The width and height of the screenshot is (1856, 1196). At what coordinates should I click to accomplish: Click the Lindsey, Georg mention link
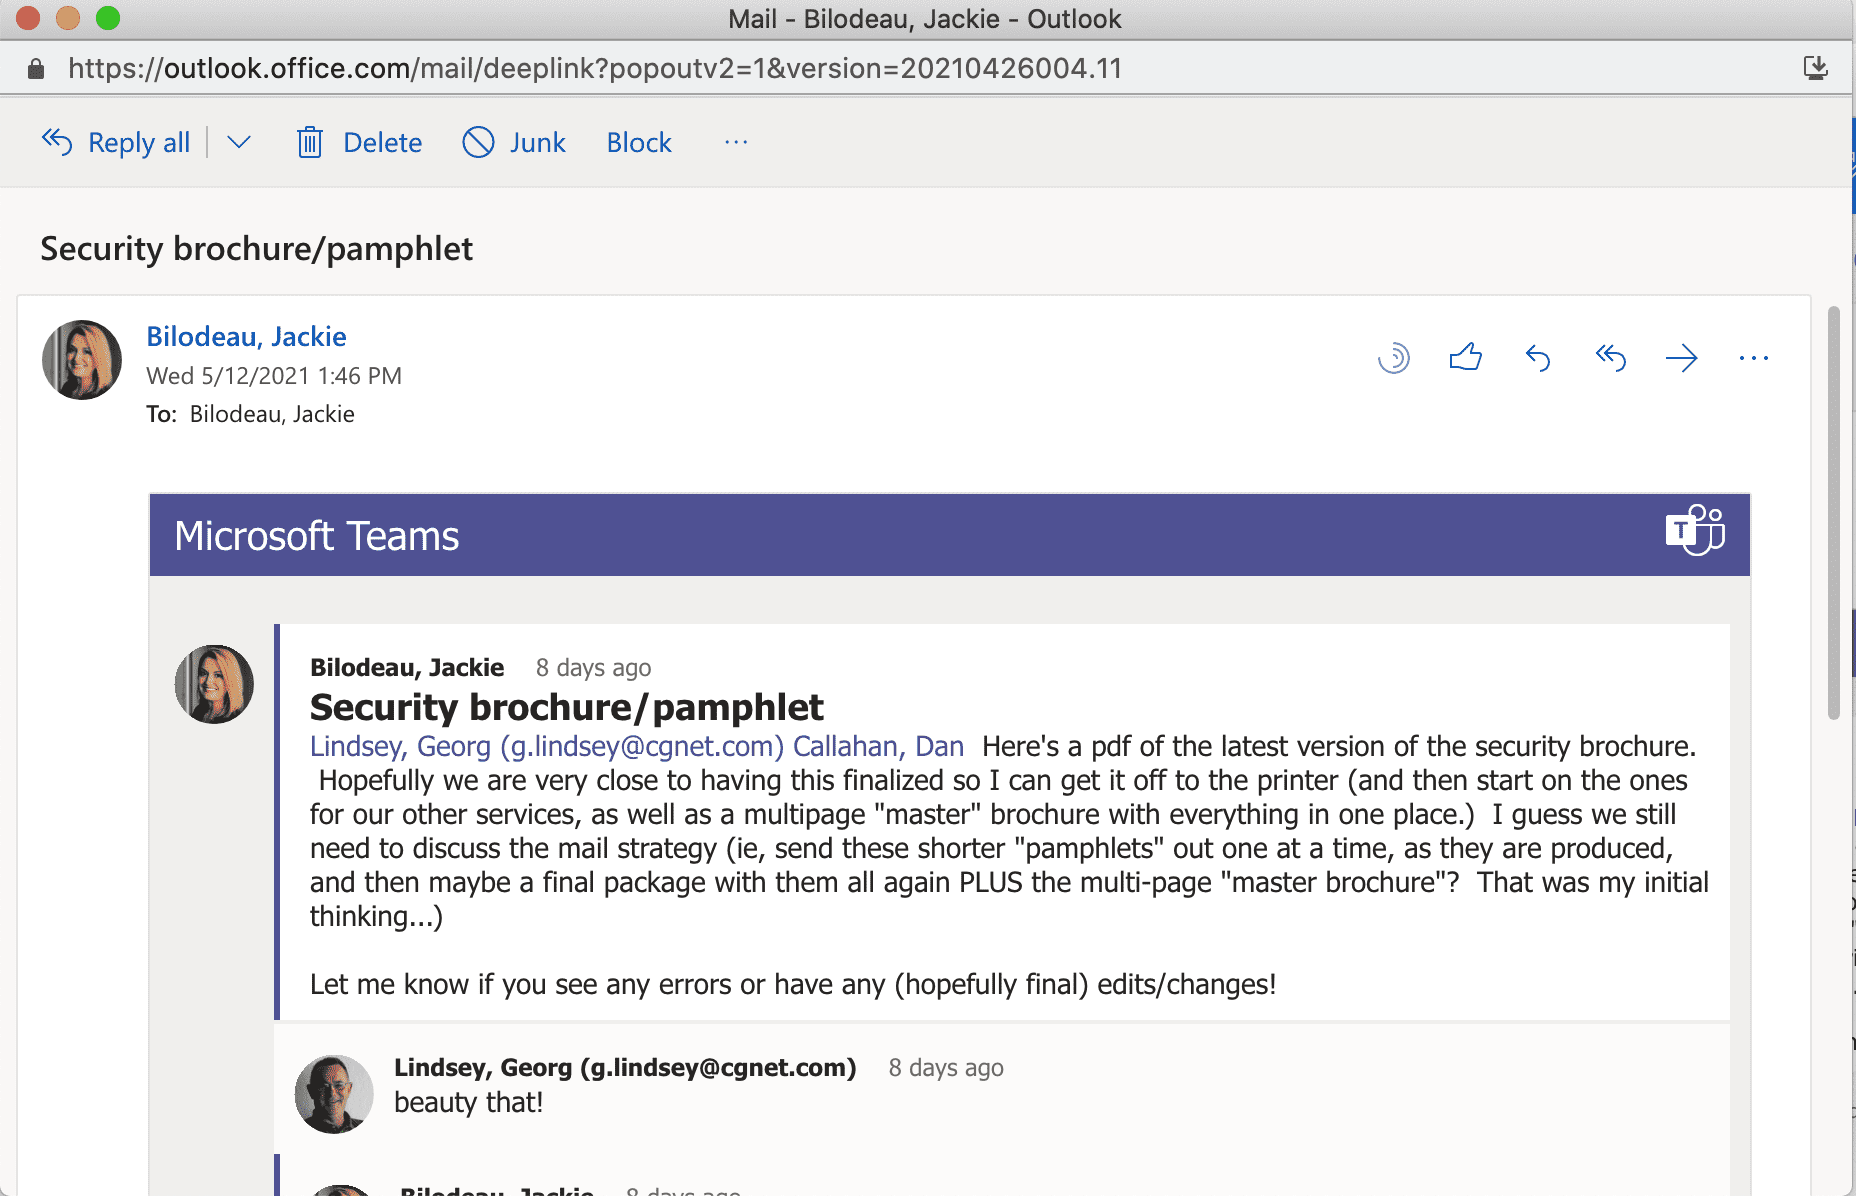[546, 746]
